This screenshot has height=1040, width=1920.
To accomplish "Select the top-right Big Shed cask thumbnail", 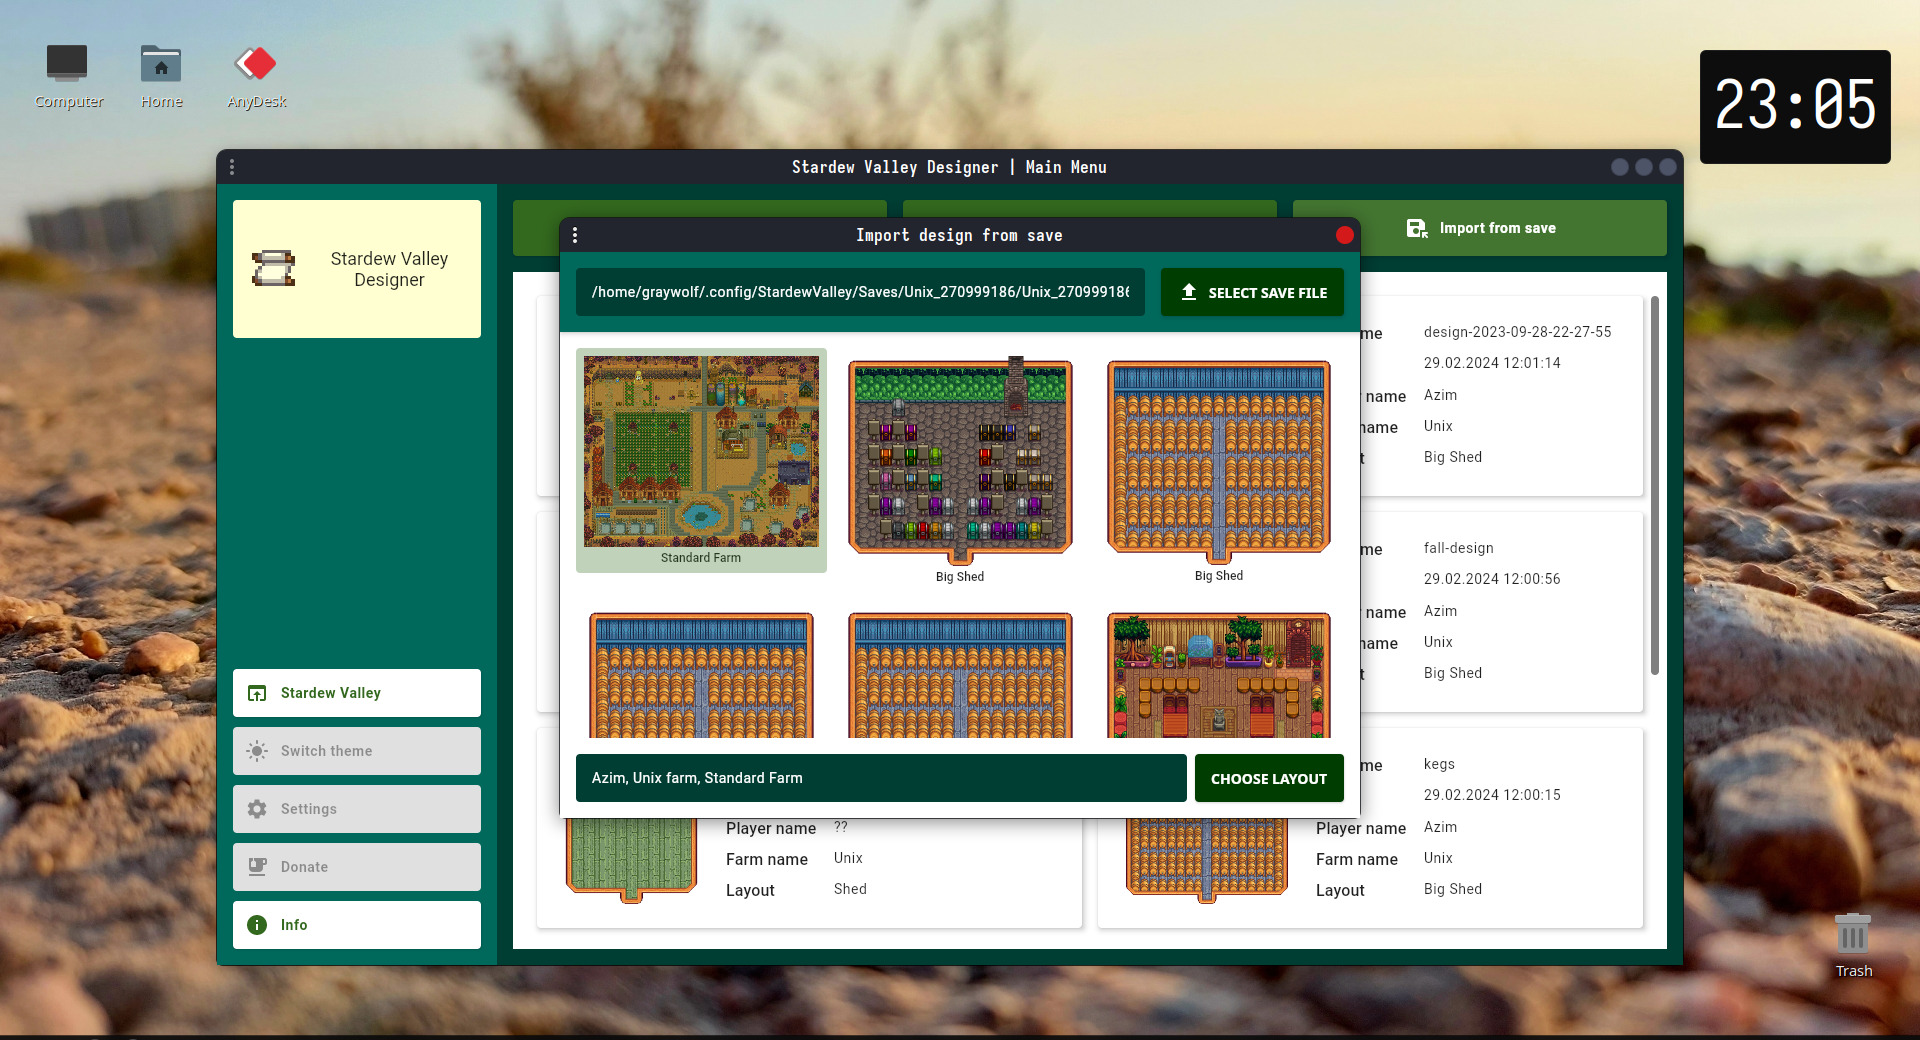I will 1219,460.
